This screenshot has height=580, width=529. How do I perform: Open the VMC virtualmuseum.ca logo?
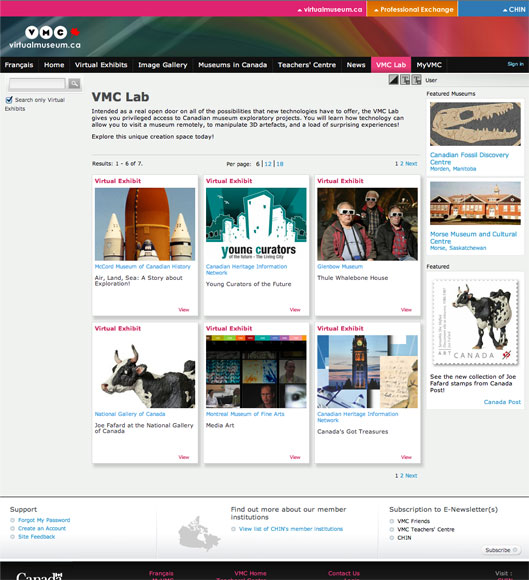coord(45,37)
